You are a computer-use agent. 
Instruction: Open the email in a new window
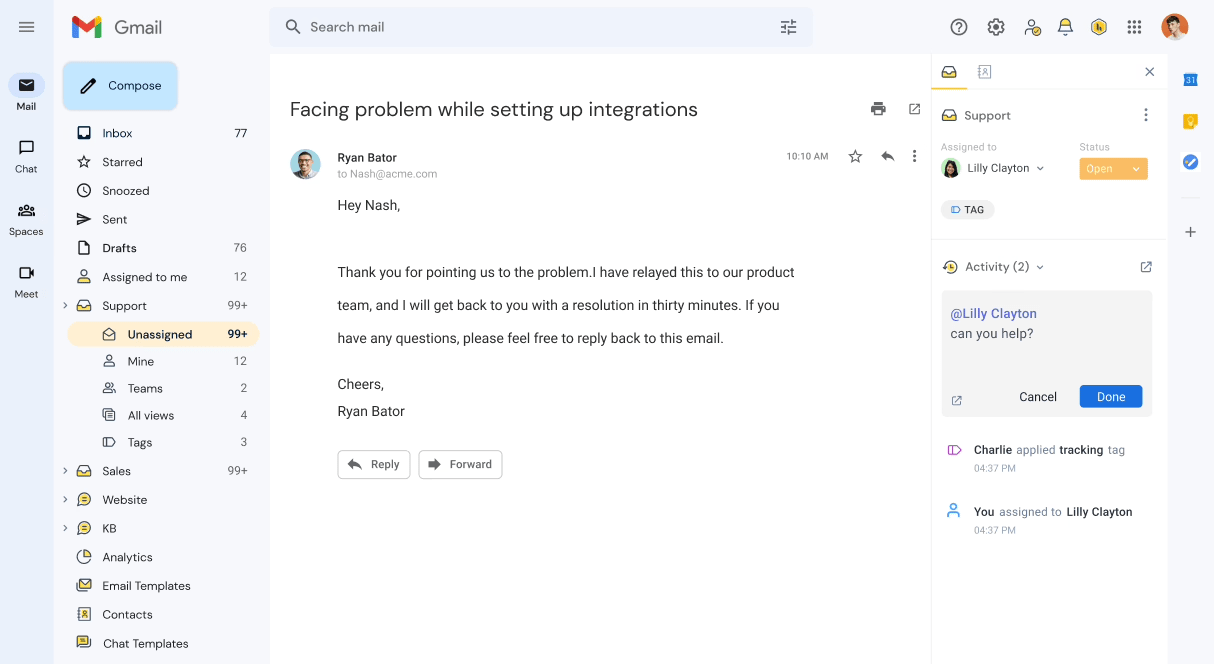(x=914, y=109)
